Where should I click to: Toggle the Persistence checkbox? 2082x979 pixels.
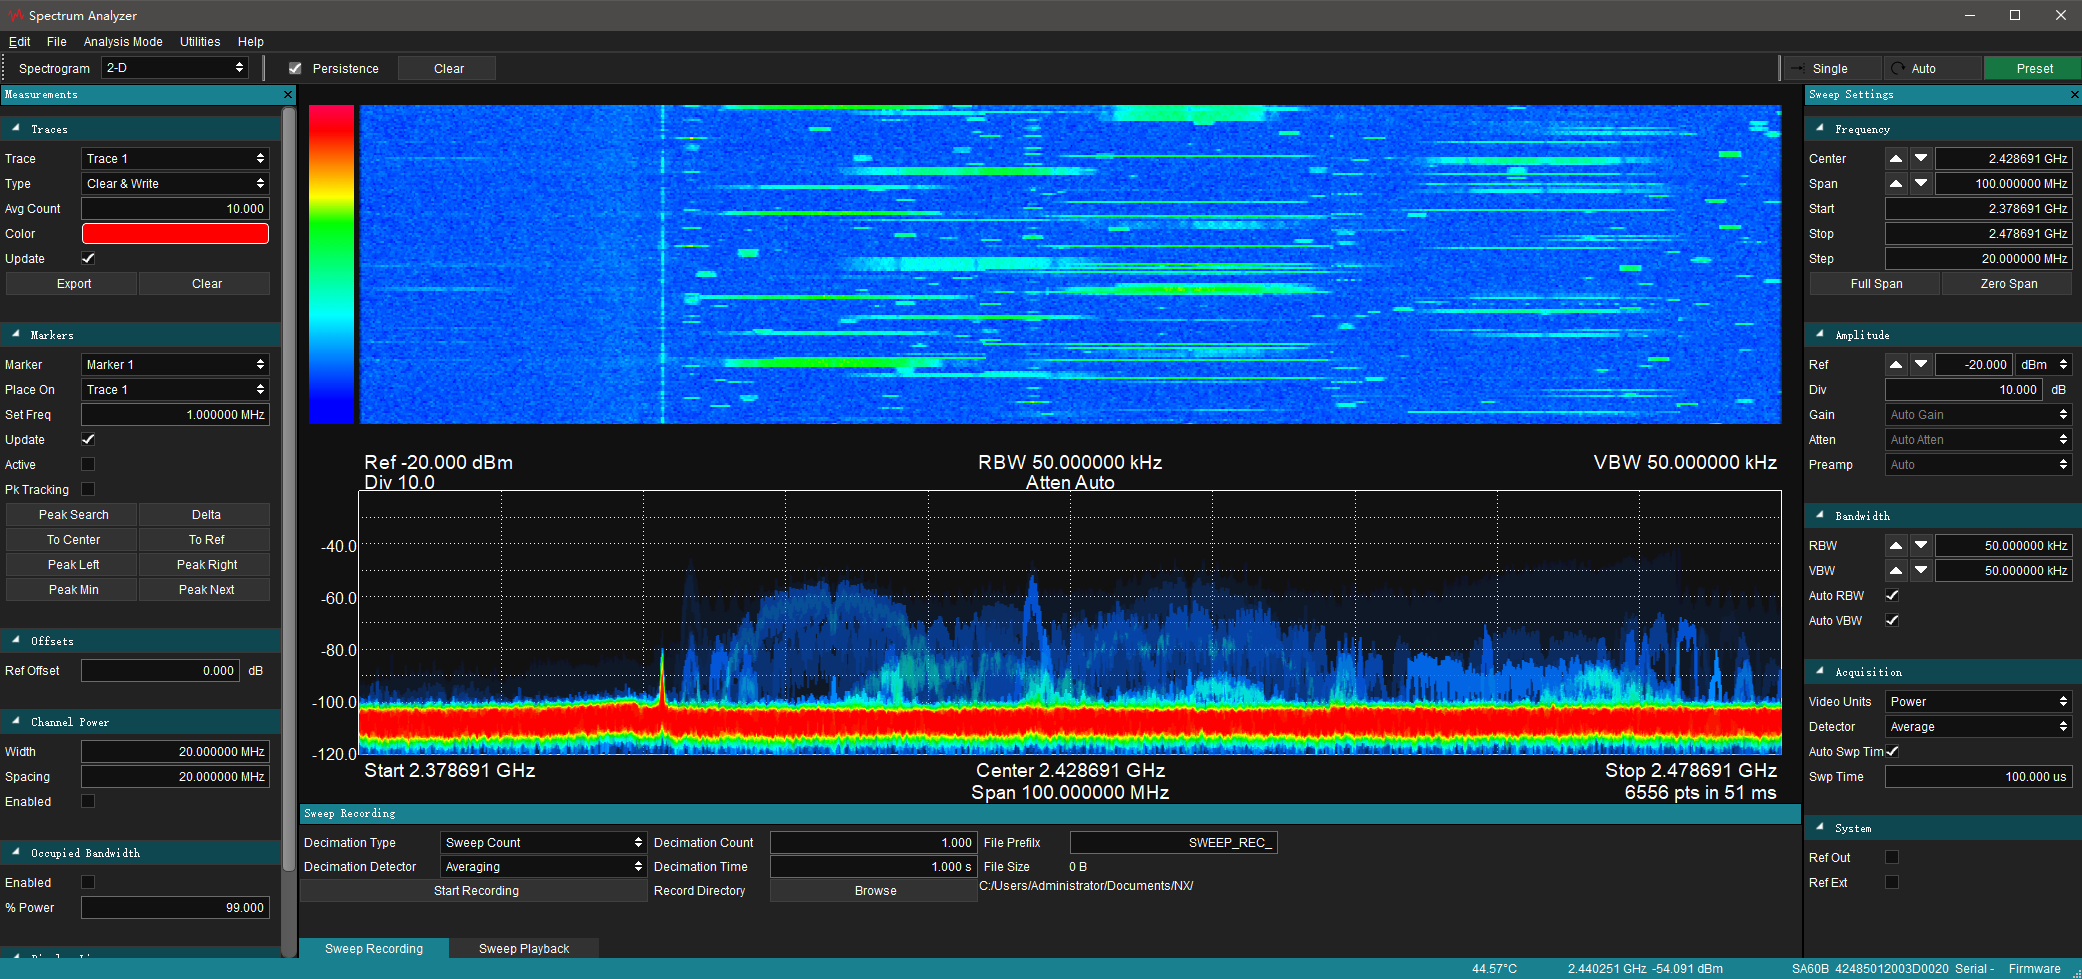[x=295, y=69]
